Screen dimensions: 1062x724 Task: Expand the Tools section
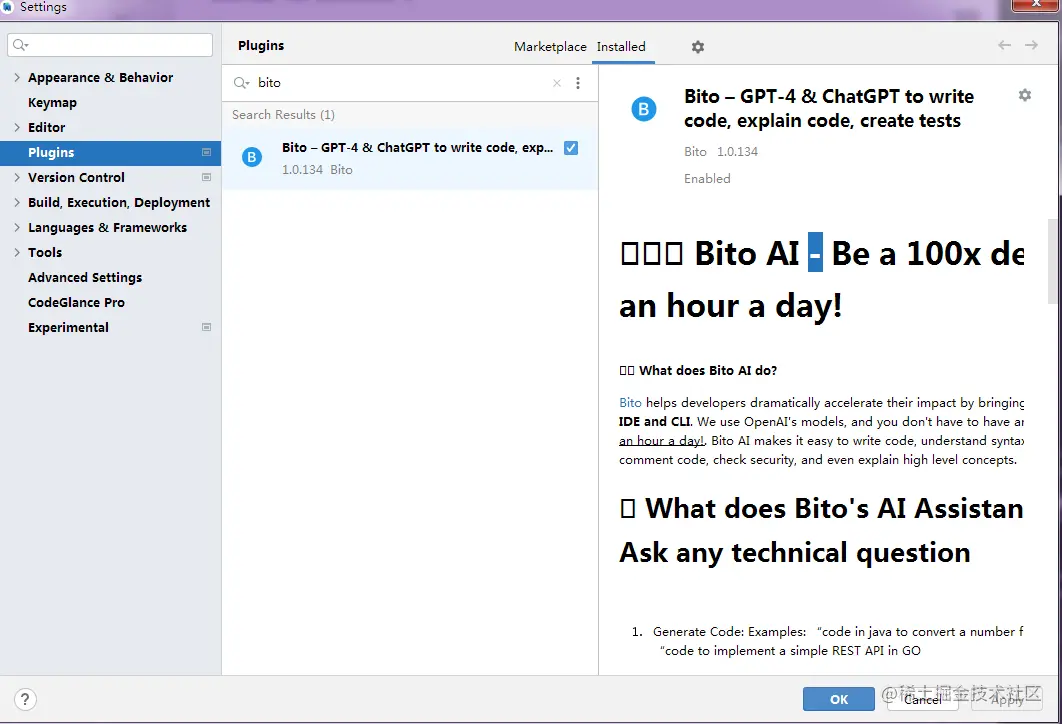[17, 253]
